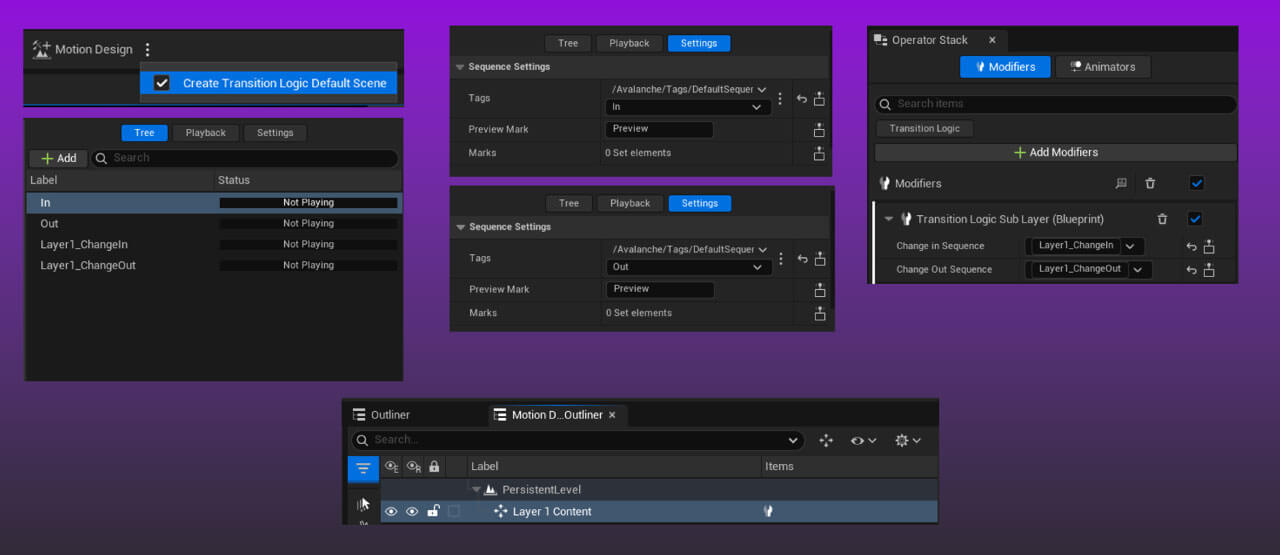1280x555 pixels.
Task: Open the tag path dropdown above the In value
Action: click(688, 89)
